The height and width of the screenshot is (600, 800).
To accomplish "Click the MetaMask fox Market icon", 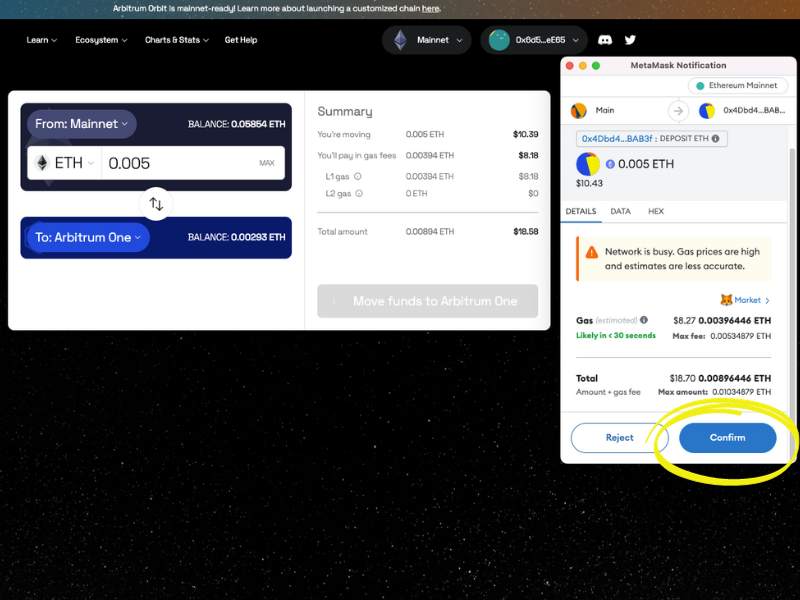I will 726,299.
